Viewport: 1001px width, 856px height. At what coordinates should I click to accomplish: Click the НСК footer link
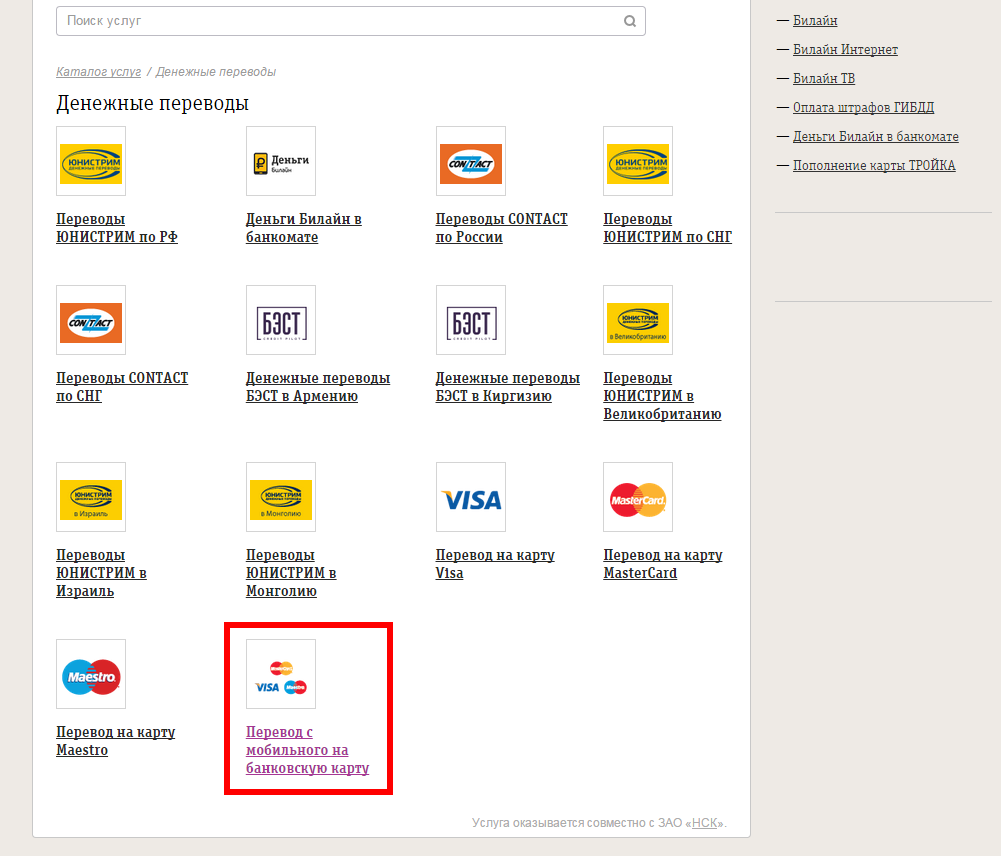tap(704, 823)
